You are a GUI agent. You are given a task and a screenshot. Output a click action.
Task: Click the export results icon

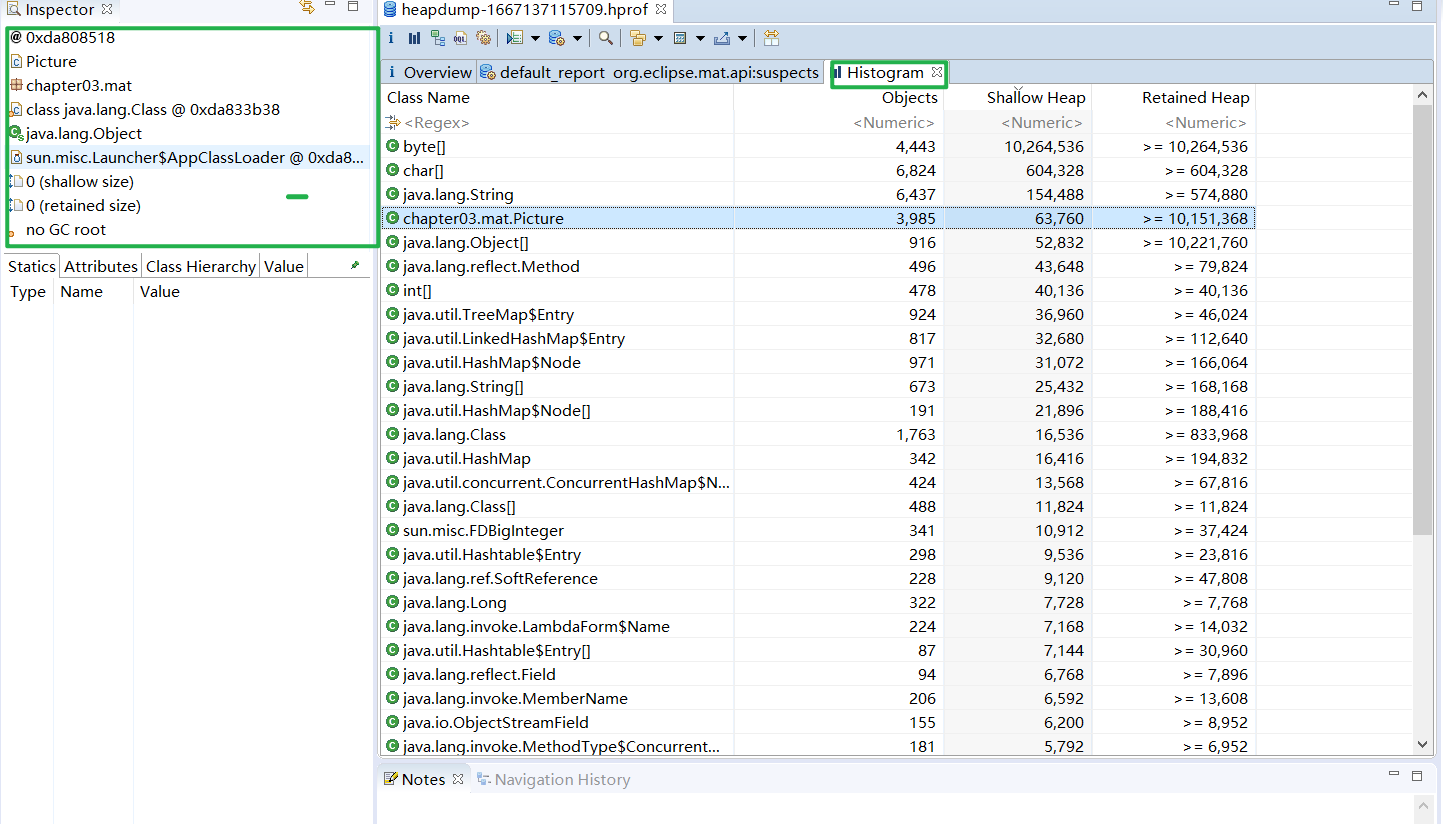click(x=722, y=38)
